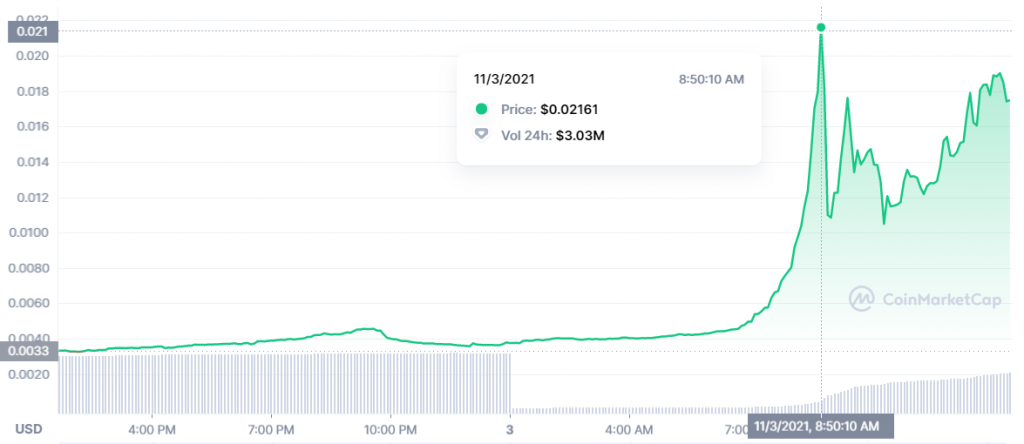
Task: Click the green Price dot in tooltip
Action: coord(481,109)
